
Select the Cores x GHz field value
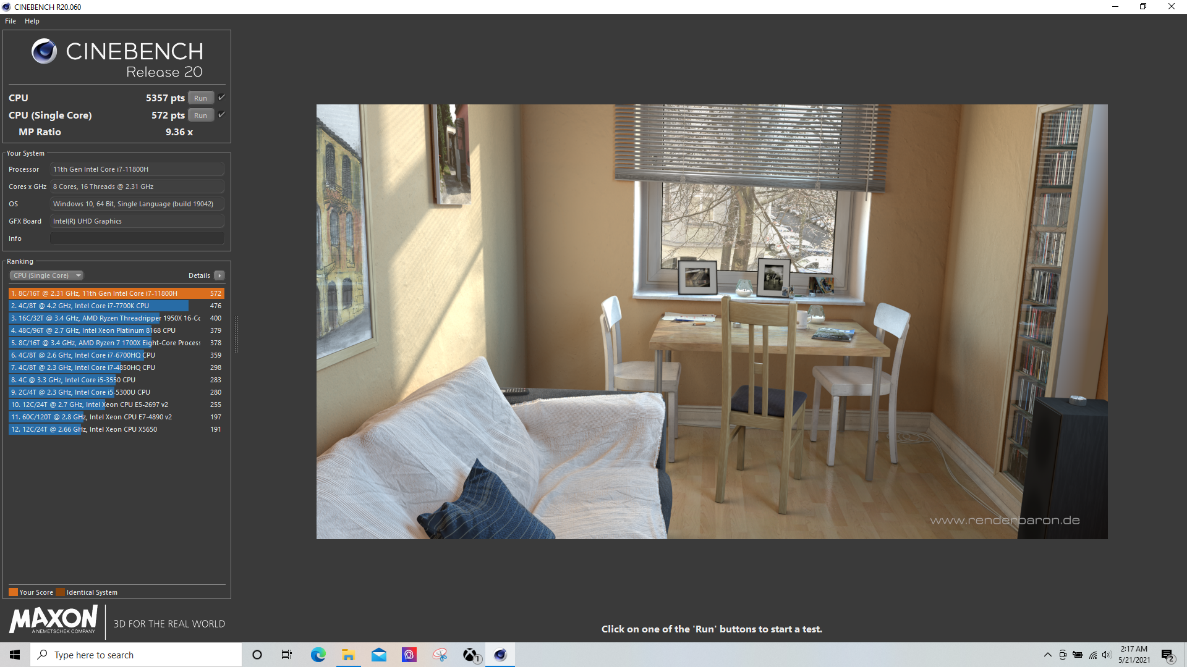[137, 186]
